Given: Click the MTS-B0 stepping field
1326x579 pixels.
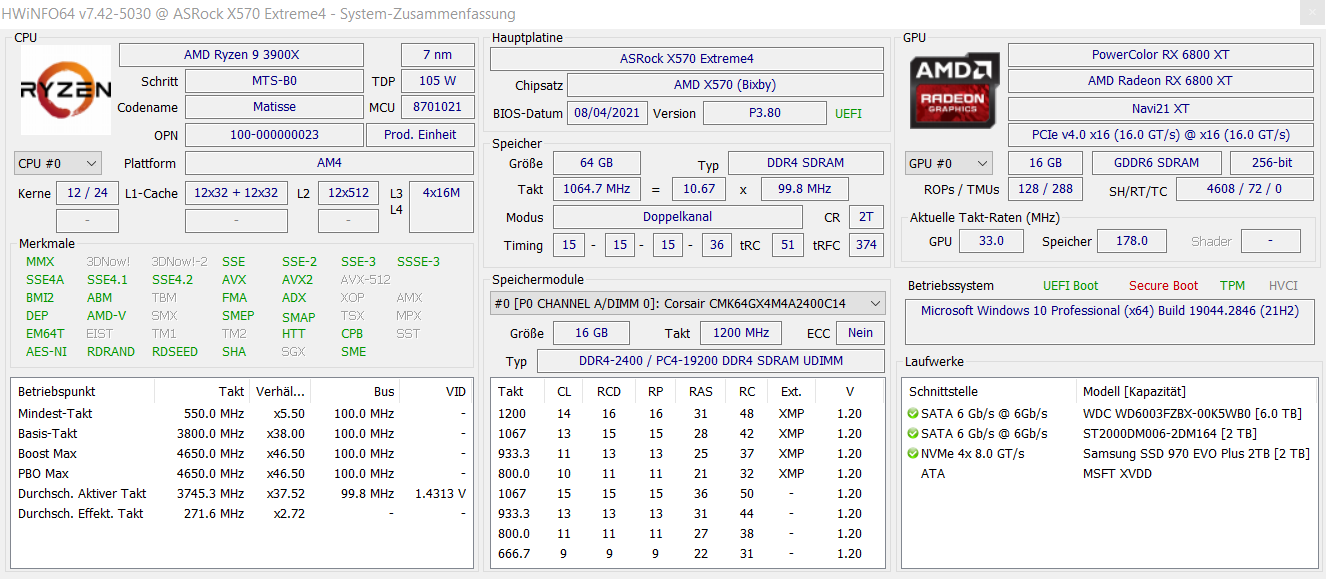Looking at the screenshot, I should coord(274,81).
